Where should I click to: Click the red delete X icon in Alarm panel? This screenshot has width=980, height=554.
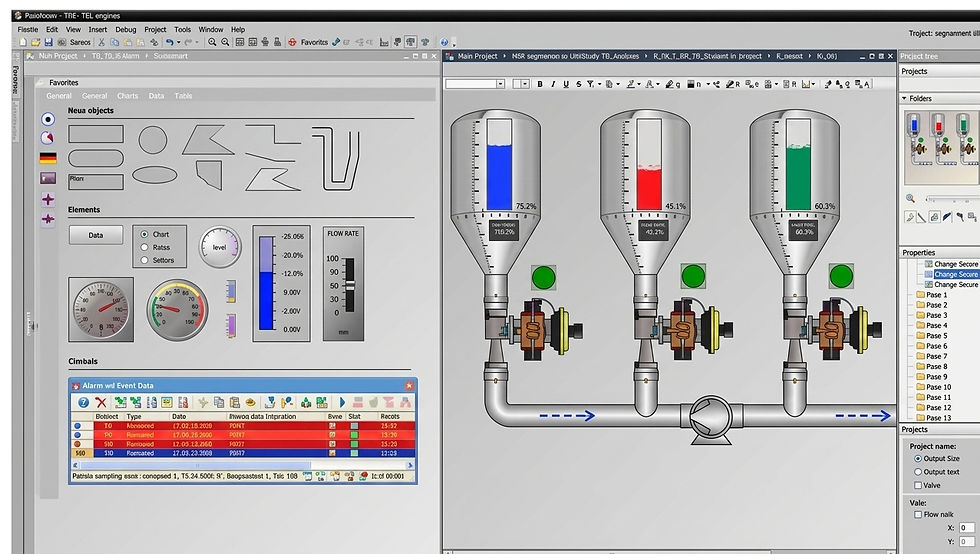point(101,402)
